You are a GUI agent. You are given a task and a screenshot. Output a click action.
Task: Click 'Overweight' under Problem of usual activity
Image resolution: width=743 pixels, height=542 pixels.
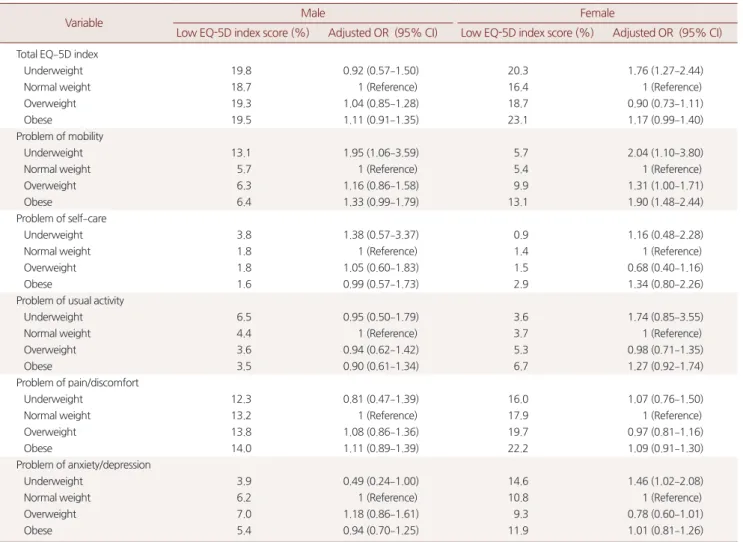50,350
